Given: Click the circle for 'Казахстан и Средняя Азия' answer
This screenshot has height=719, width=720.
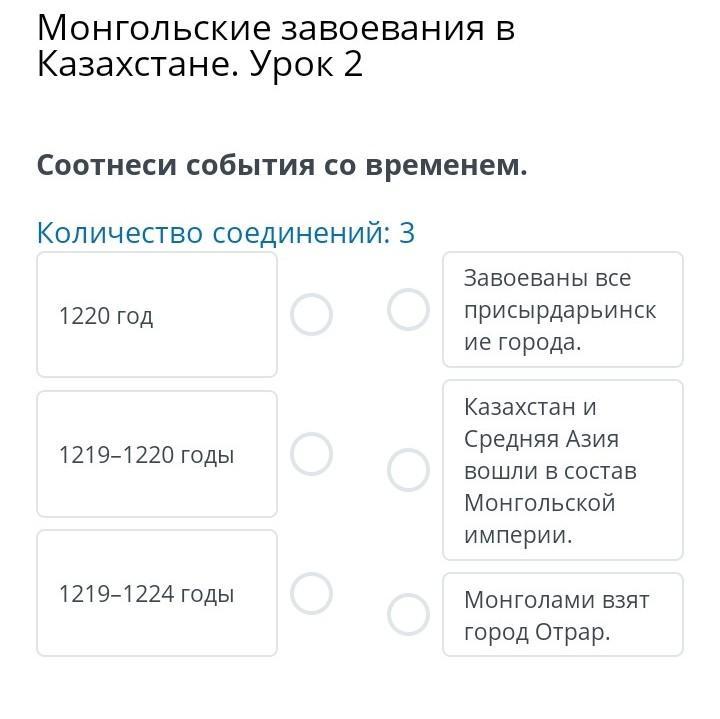Looking at the screenshot, I should [408, 470].
